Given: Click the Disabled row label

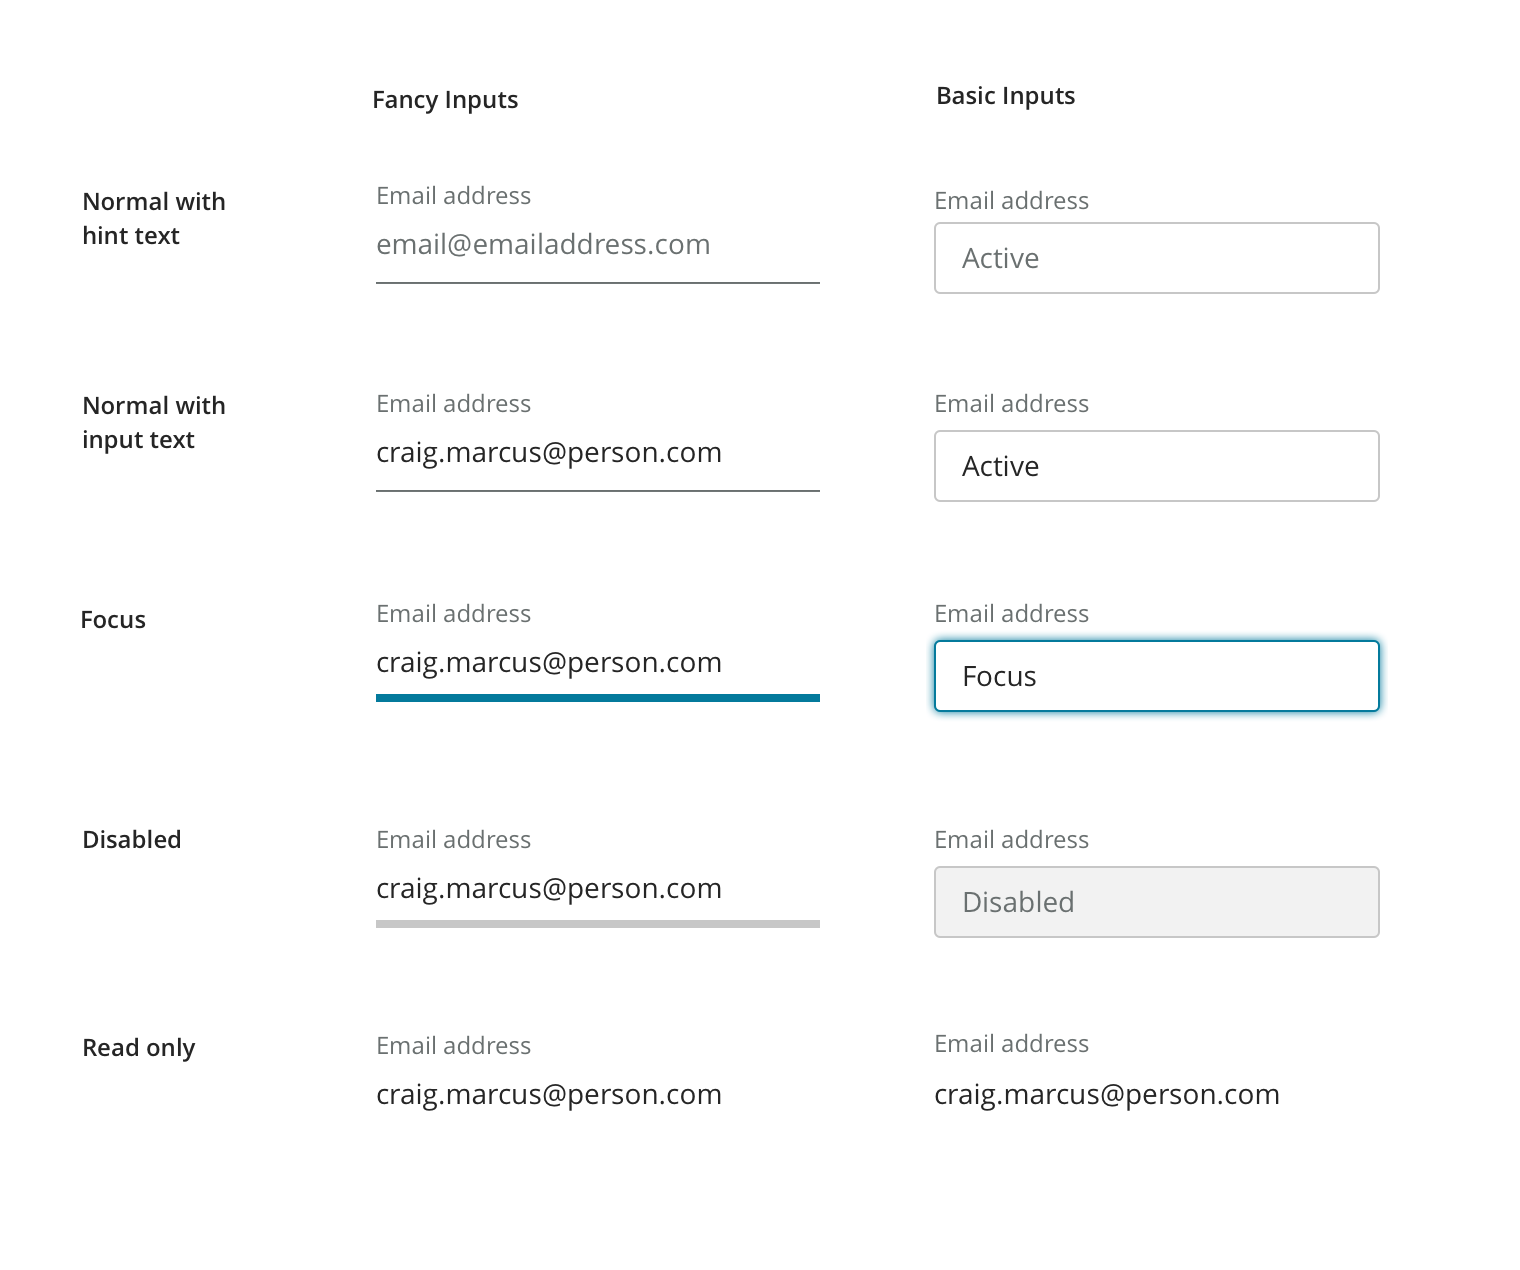Looking at the screenshot, I should tap(131, 840).
